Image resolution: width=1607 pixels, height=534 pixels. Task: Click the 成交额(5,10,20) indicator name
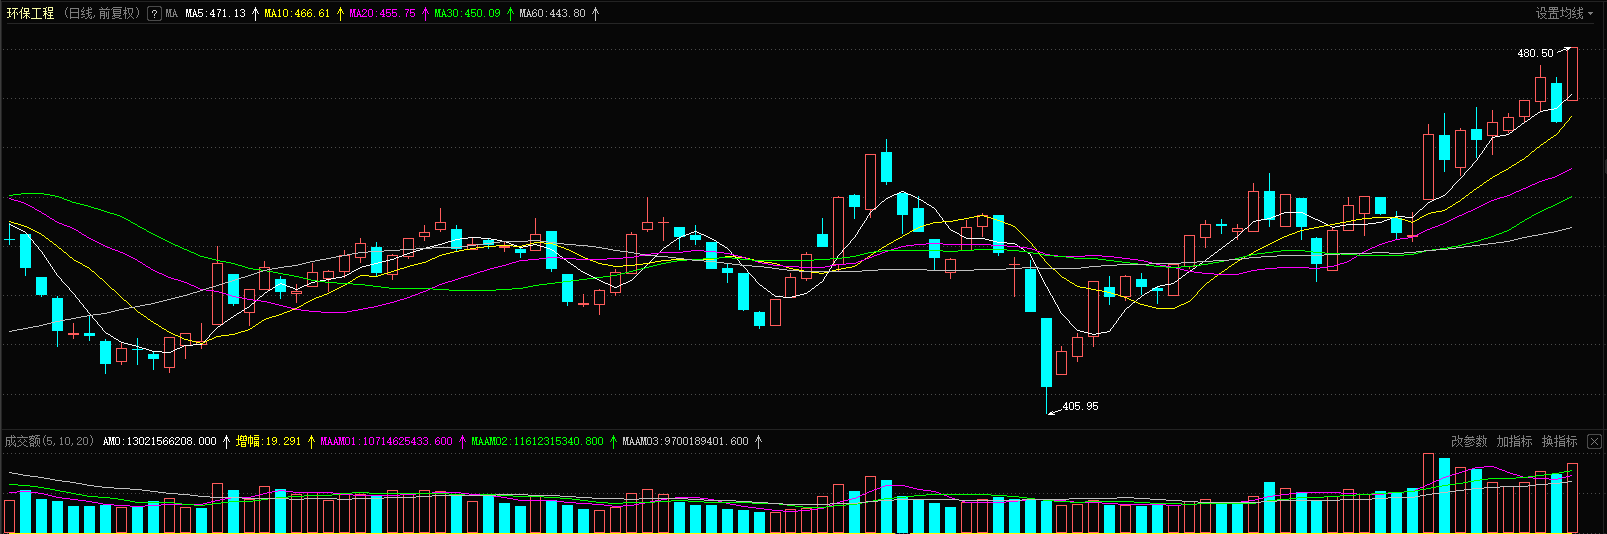pos(49,441)
